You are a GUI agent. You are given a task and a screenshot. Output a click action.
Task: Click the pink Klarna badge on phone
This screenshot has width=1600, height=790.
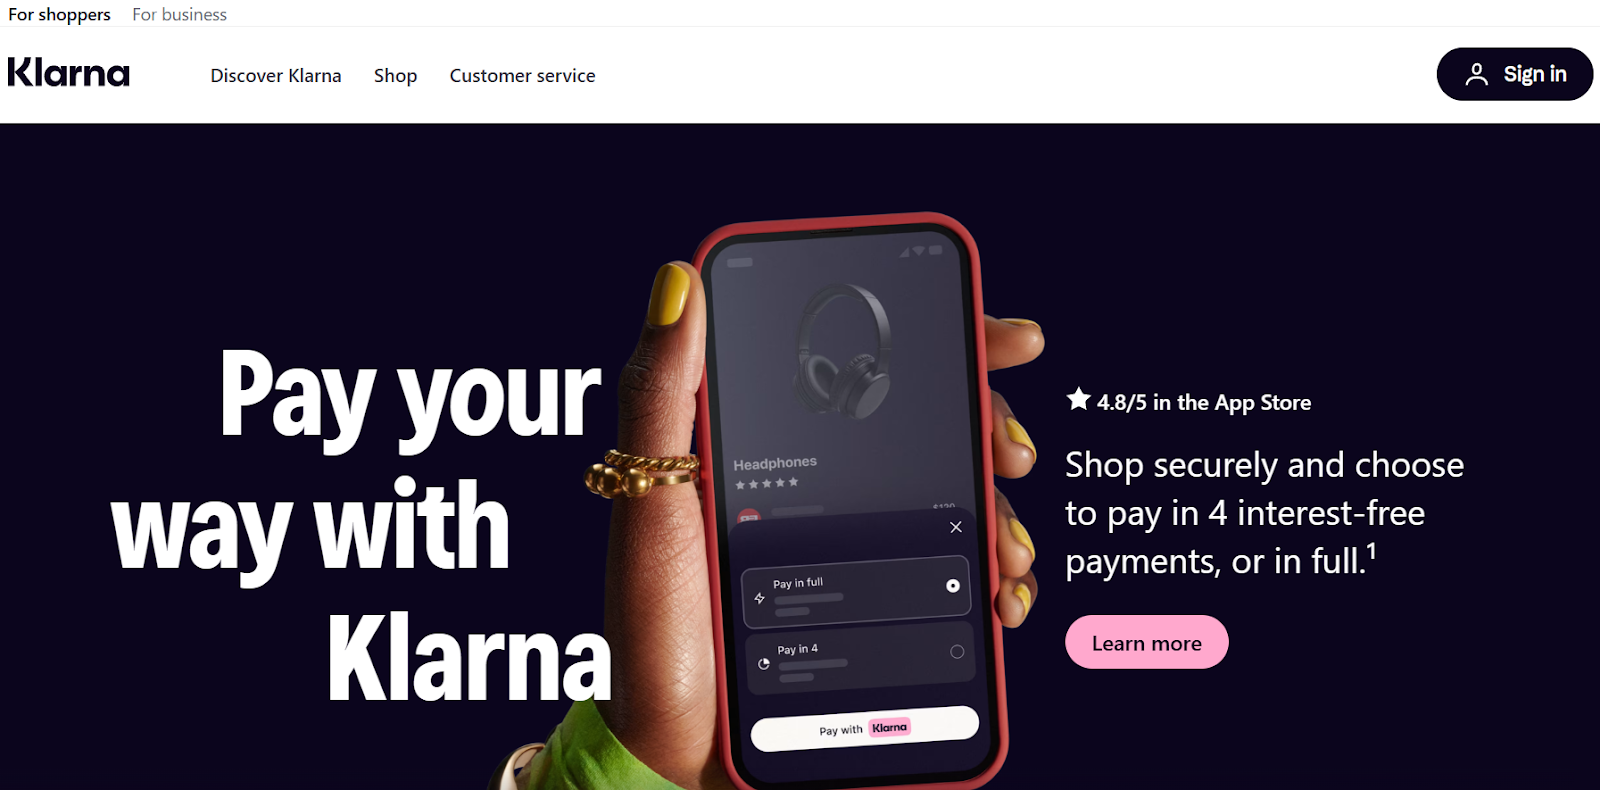889,728
